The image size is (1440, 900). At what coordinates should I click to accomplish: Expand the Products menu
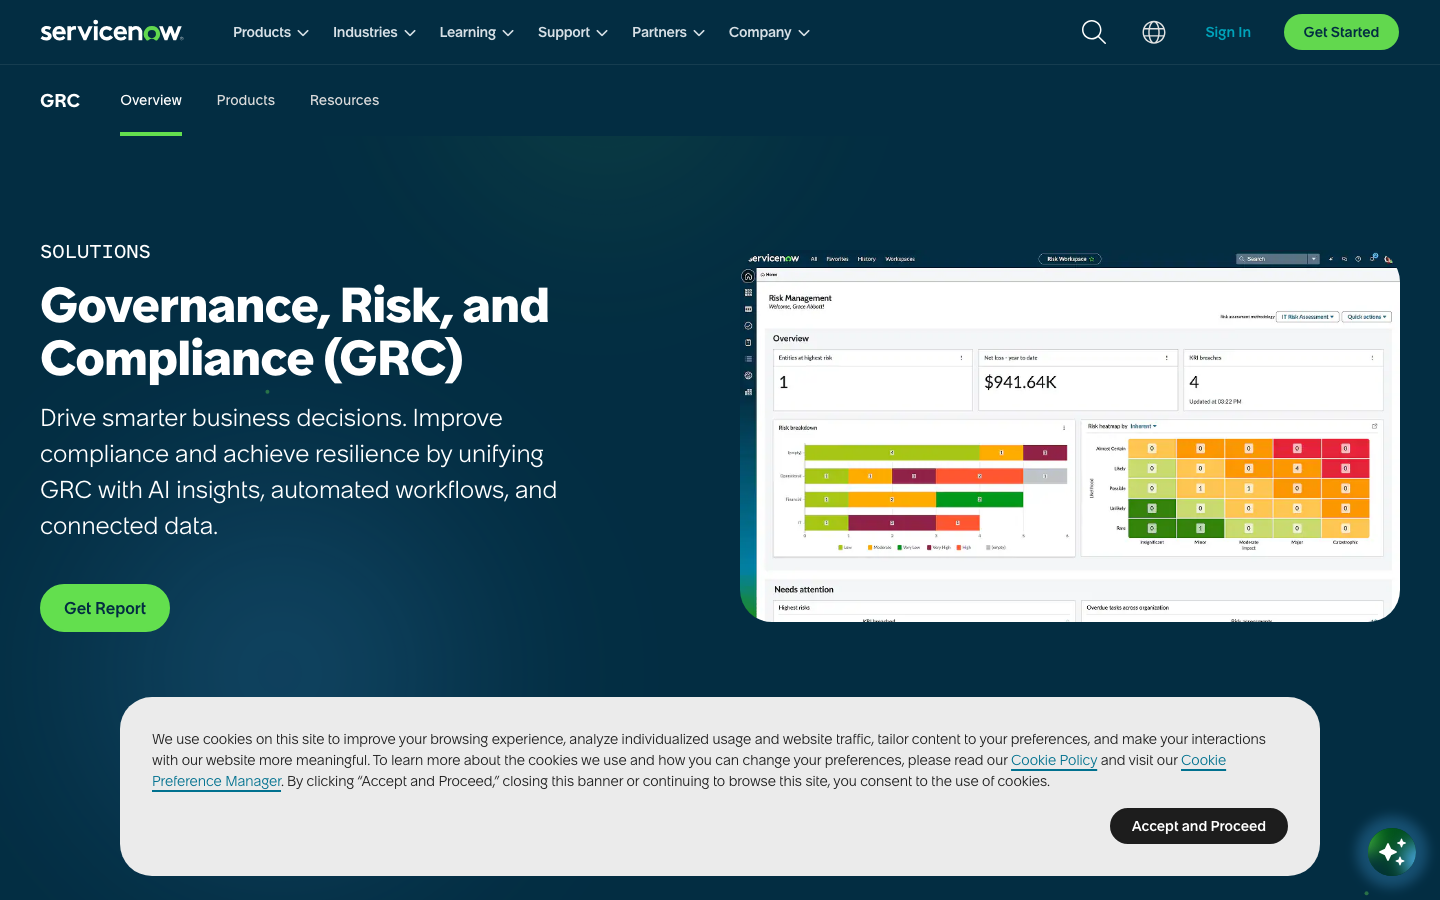[271, 32]
